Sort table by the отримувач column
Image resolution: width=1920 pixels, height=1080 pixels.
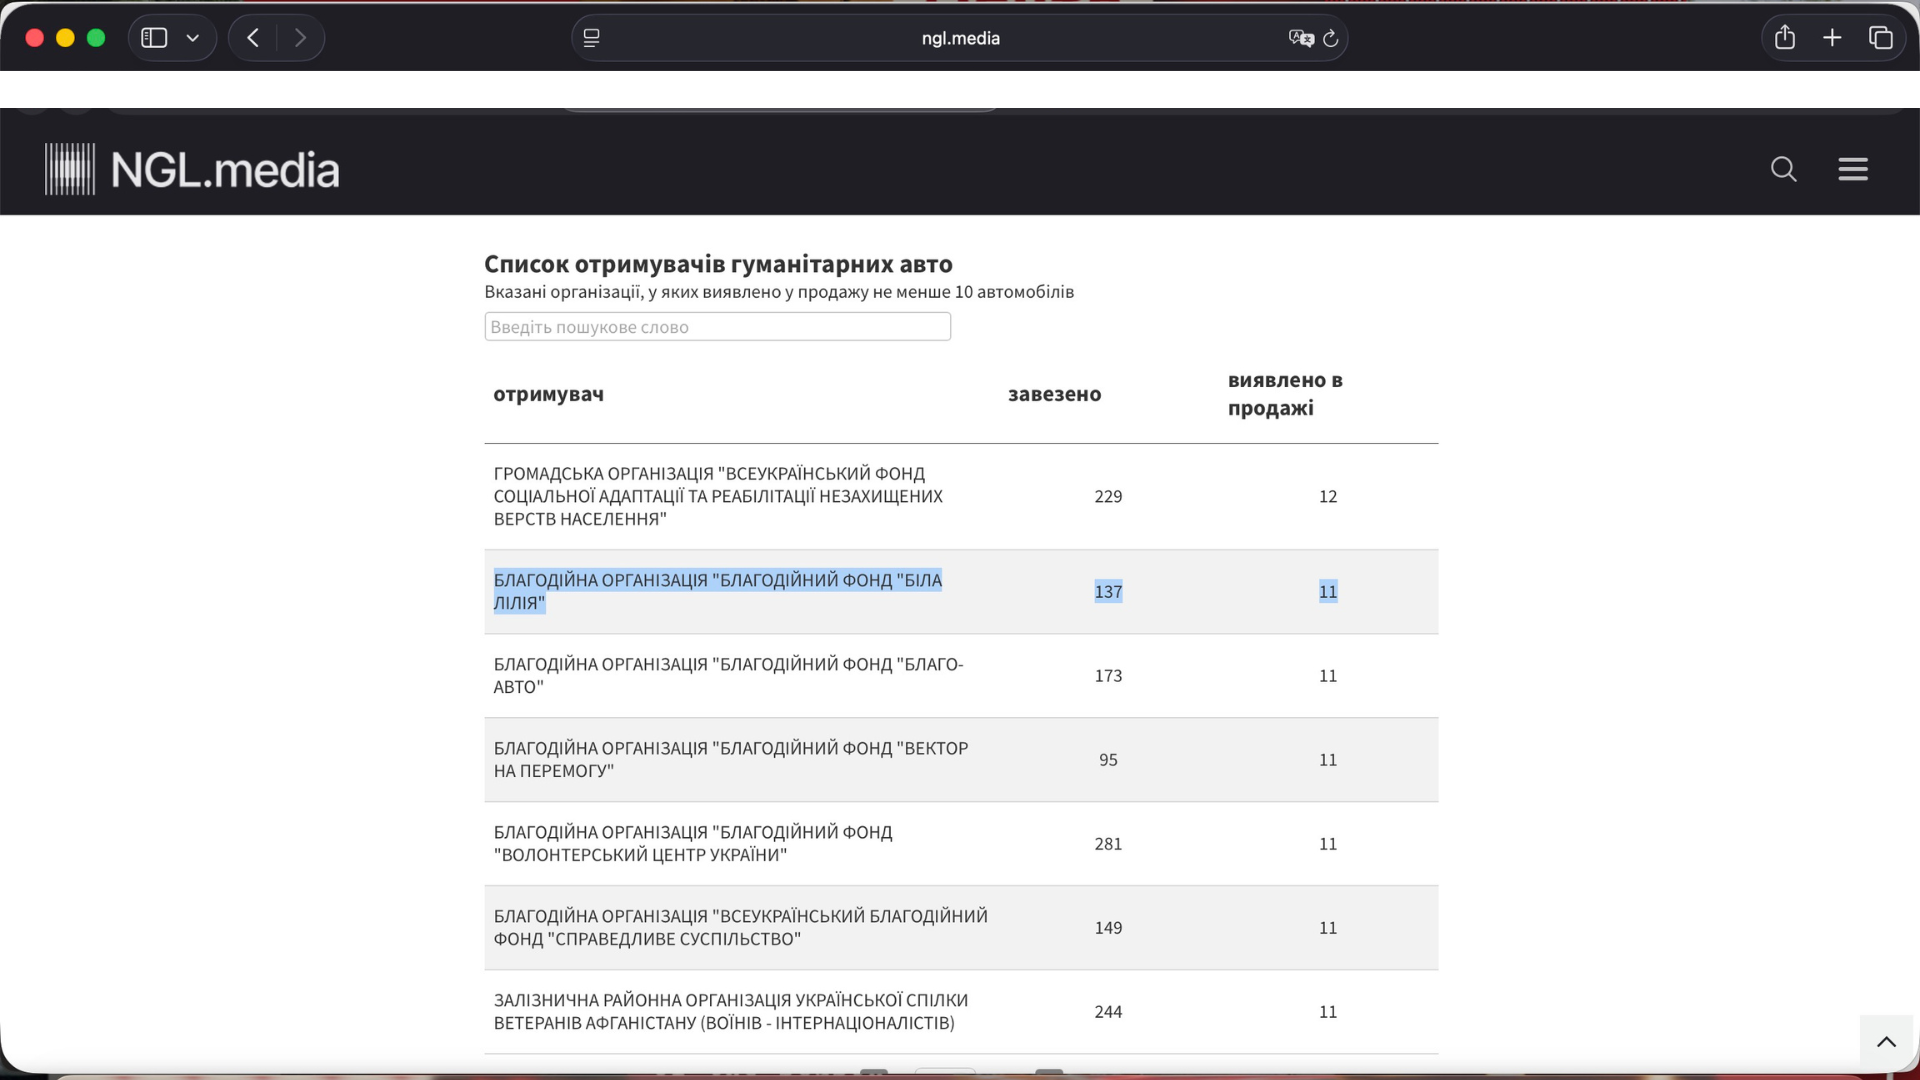(548, 394)
